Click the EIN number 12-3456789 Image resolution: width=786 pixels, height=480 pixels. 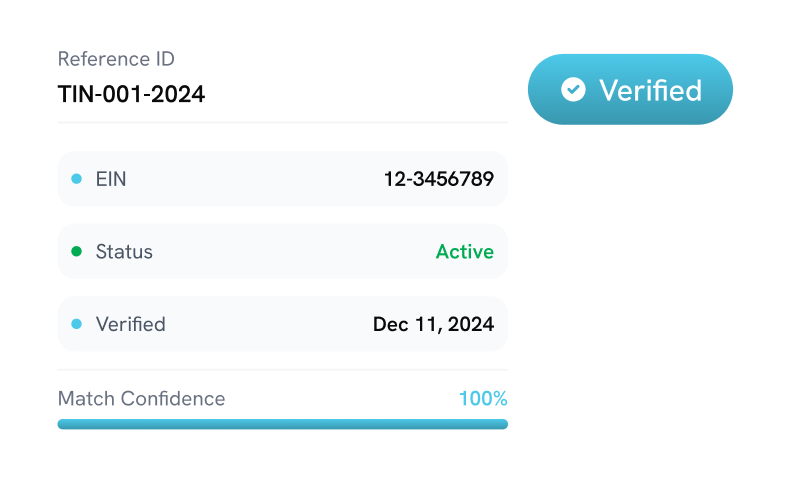click(x=438, y=179)
